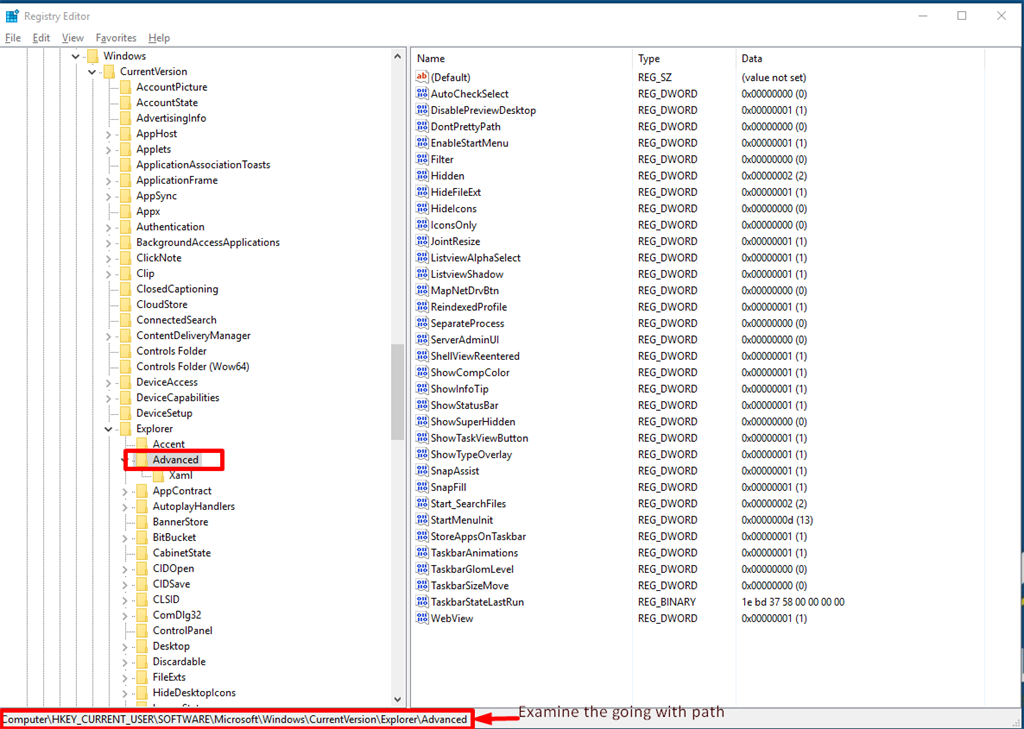Click the CurrentVersion folder icon
Image resolution: width=1024 pixels, height=729 pixels.
[108, 71]
